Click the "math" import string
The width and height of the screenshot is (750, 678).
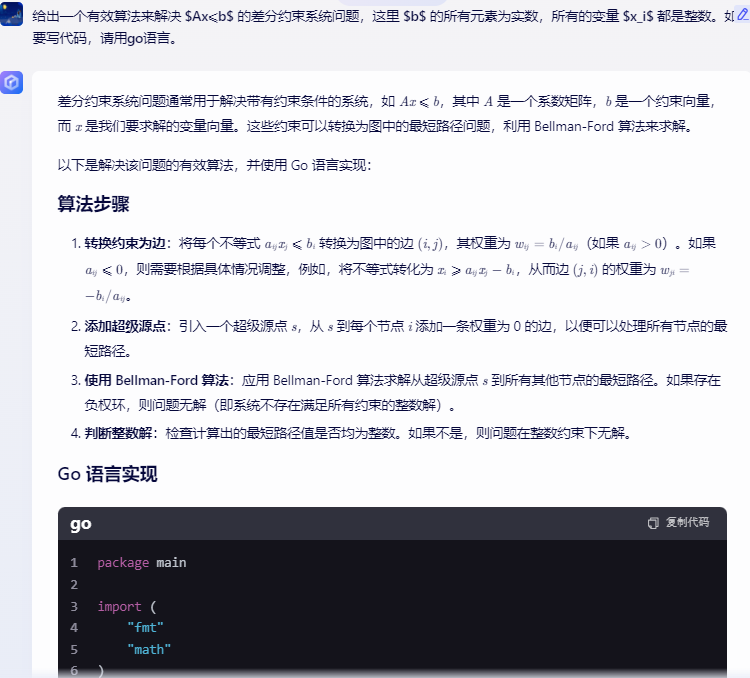click(x=149, y=649)
